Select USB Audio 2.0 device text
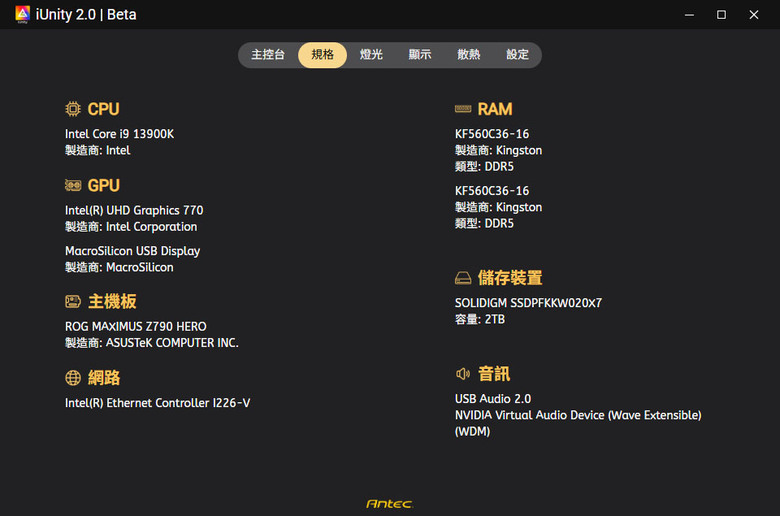Screen dimensions: 780x516 click(492, 399)
